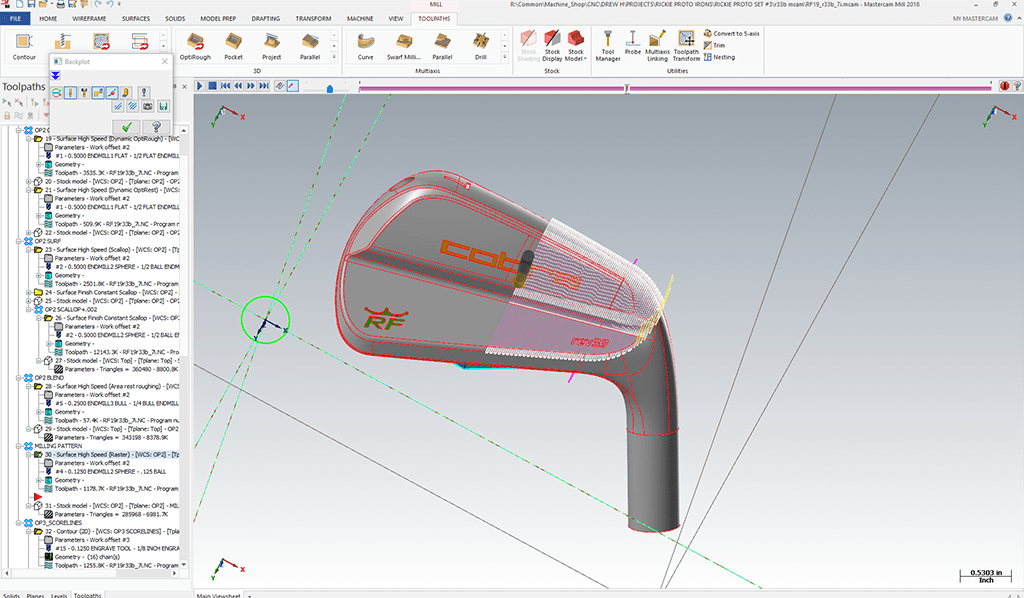This screenshot has width=1024, height=598.
Task: Switch to the SURFACES ribbon tab
Action: 136,18
